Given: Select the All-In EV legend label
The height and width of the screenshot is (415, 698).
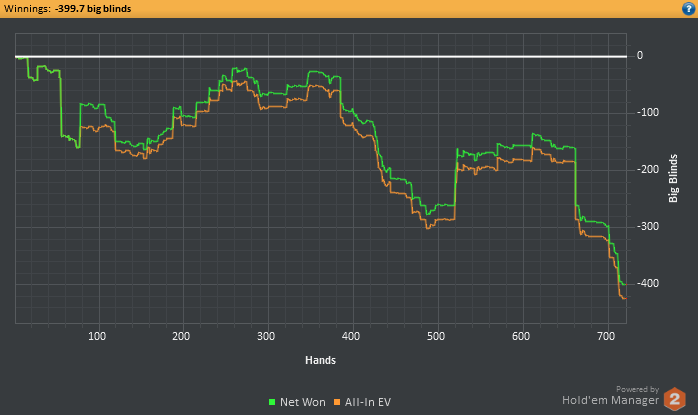Looking at the screenshot, I should tap(368, 402).
